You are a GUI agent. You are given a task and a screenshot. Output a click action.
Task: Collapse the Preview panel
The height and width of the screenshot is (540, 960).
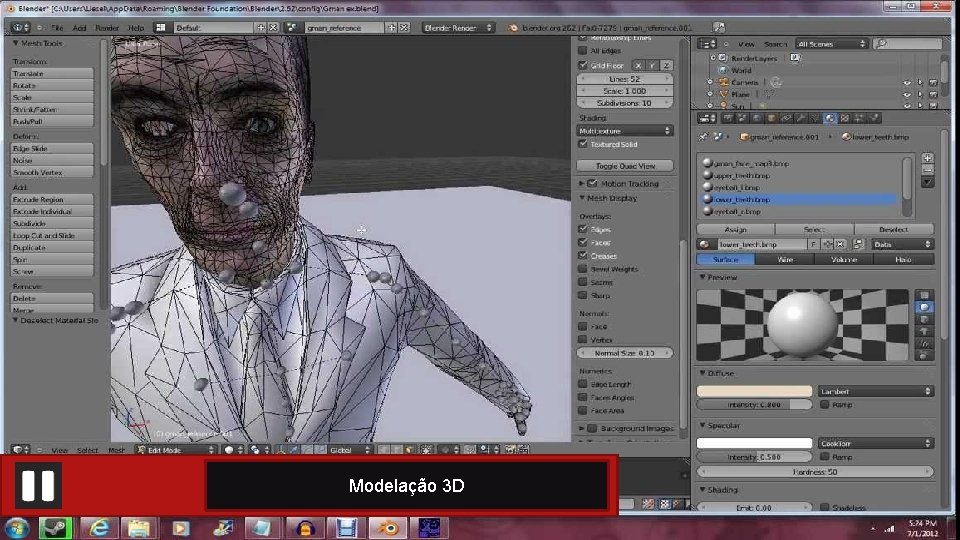click(702, 277)
